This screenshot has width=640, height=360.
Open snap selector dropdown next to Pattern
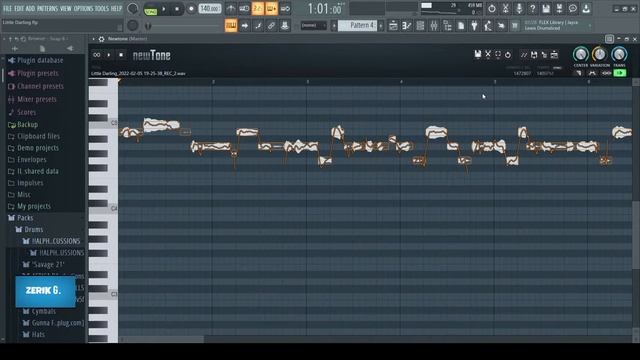point(313,26)
